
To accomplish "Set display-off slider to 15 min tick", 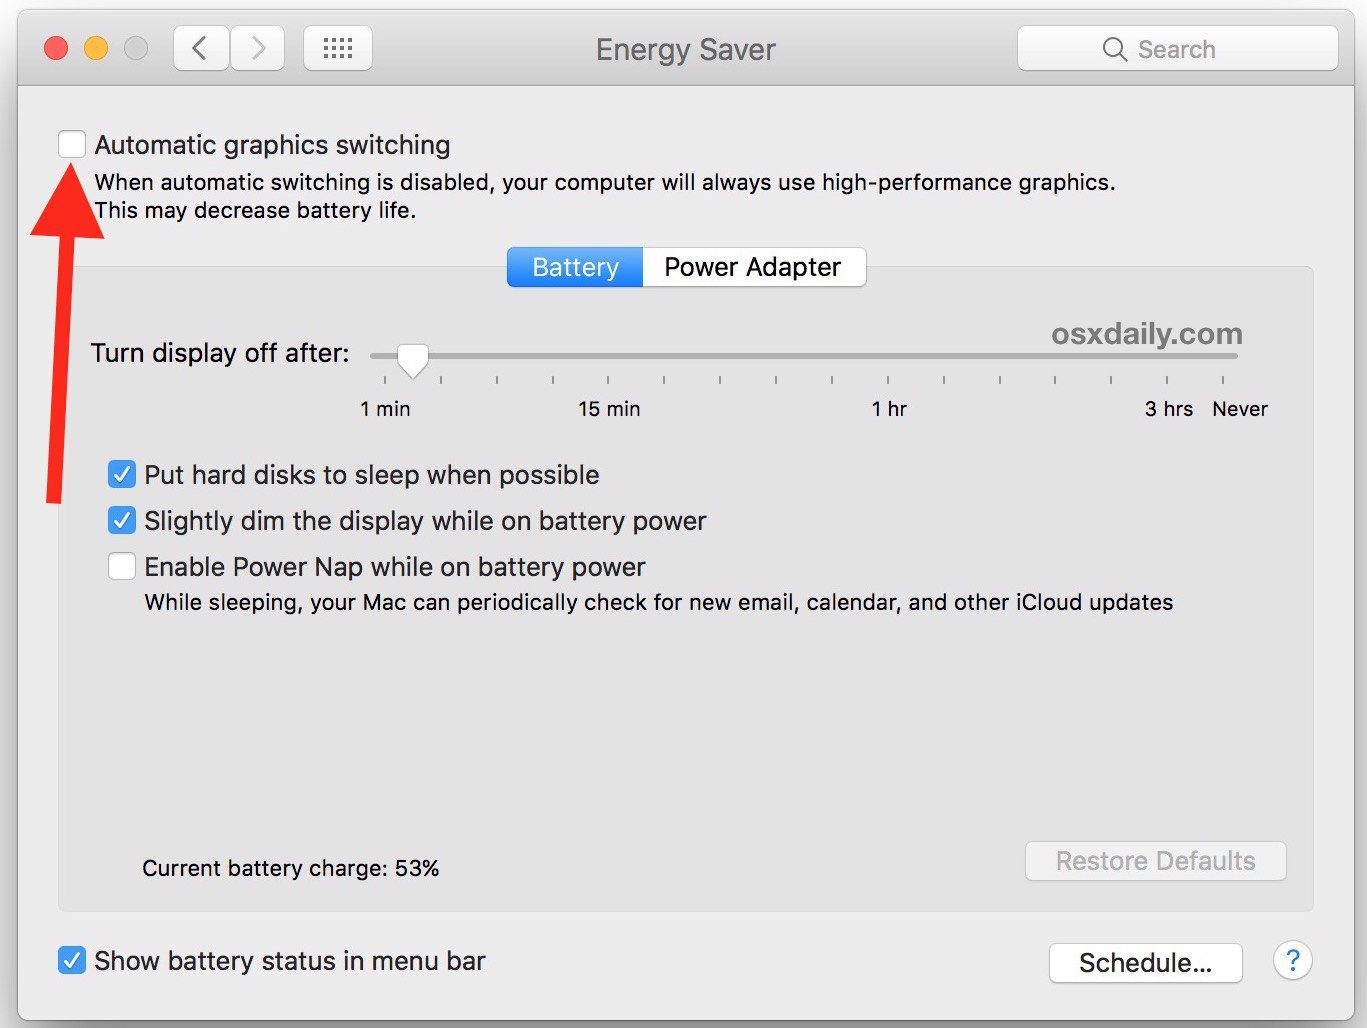I will click(x=608, y=380).
